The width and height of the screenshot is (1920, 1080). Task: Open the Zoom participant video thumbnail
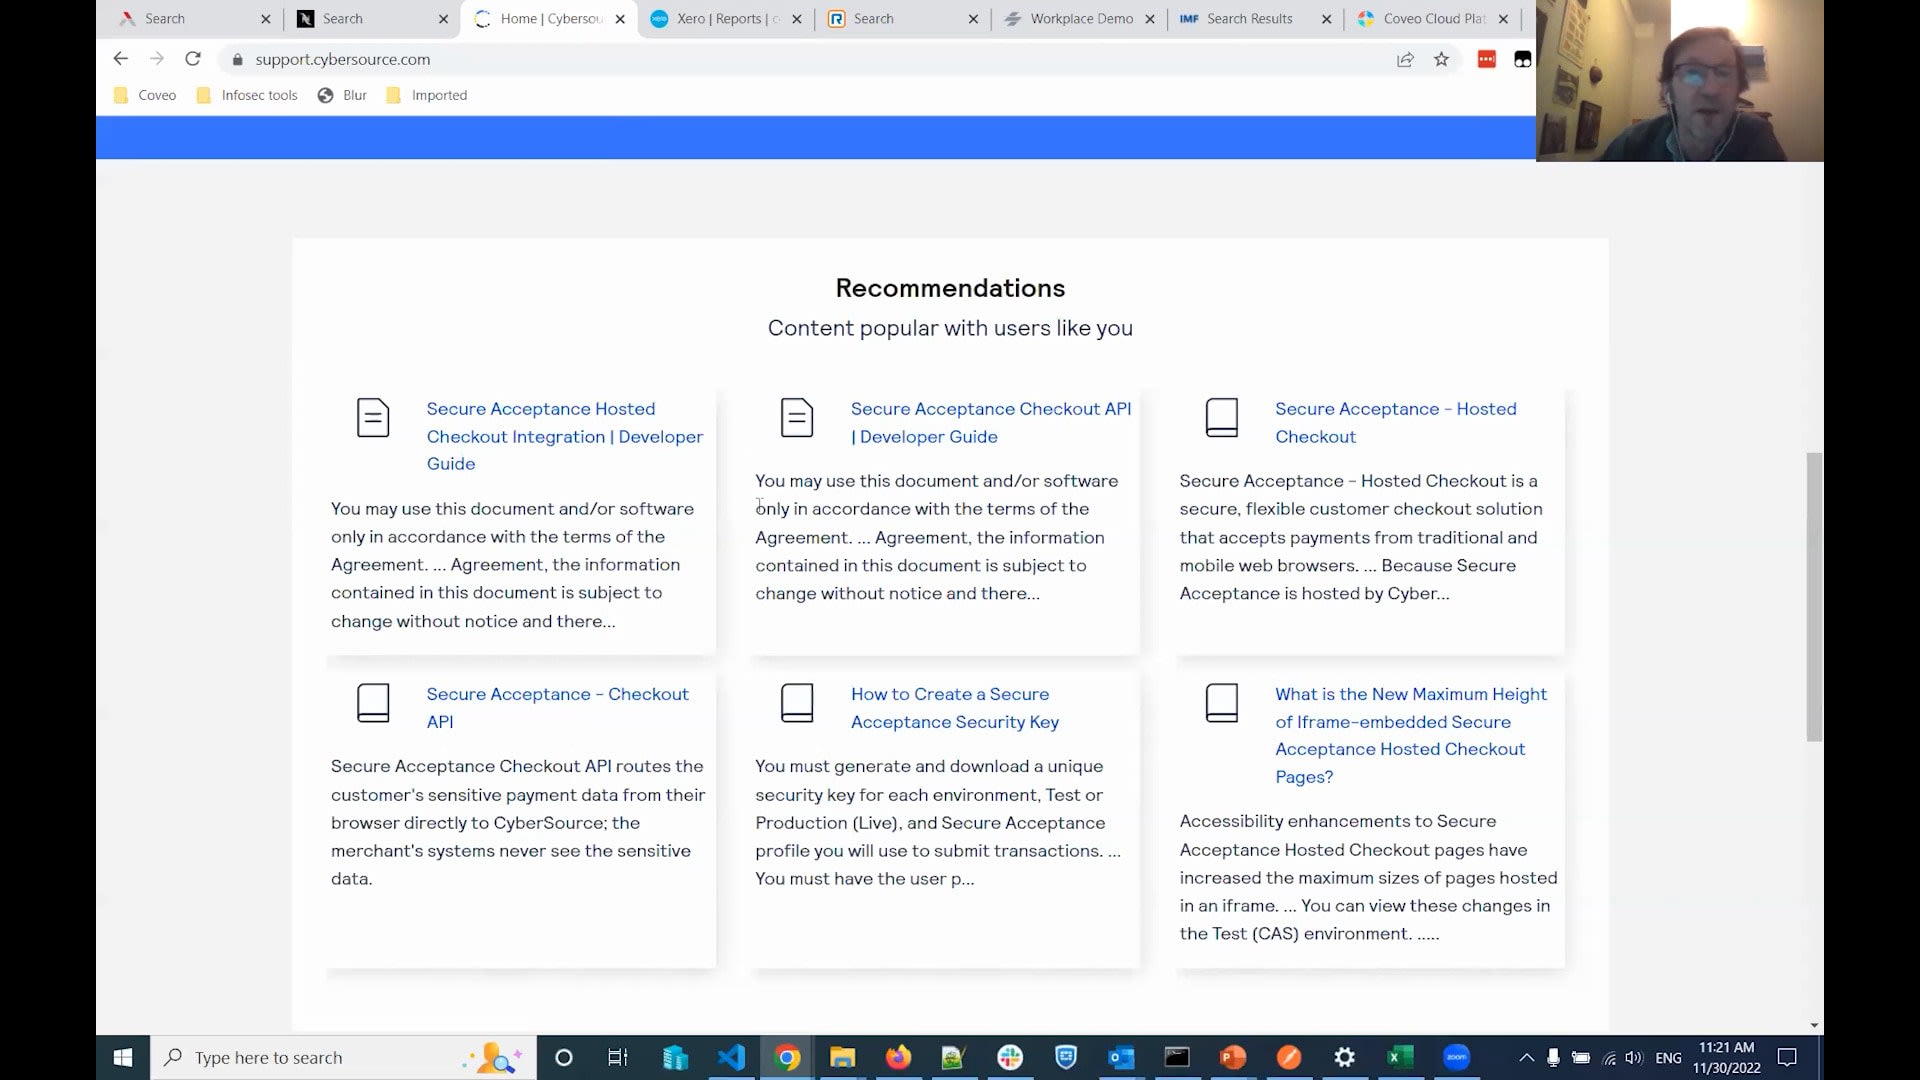point(1680,80)
